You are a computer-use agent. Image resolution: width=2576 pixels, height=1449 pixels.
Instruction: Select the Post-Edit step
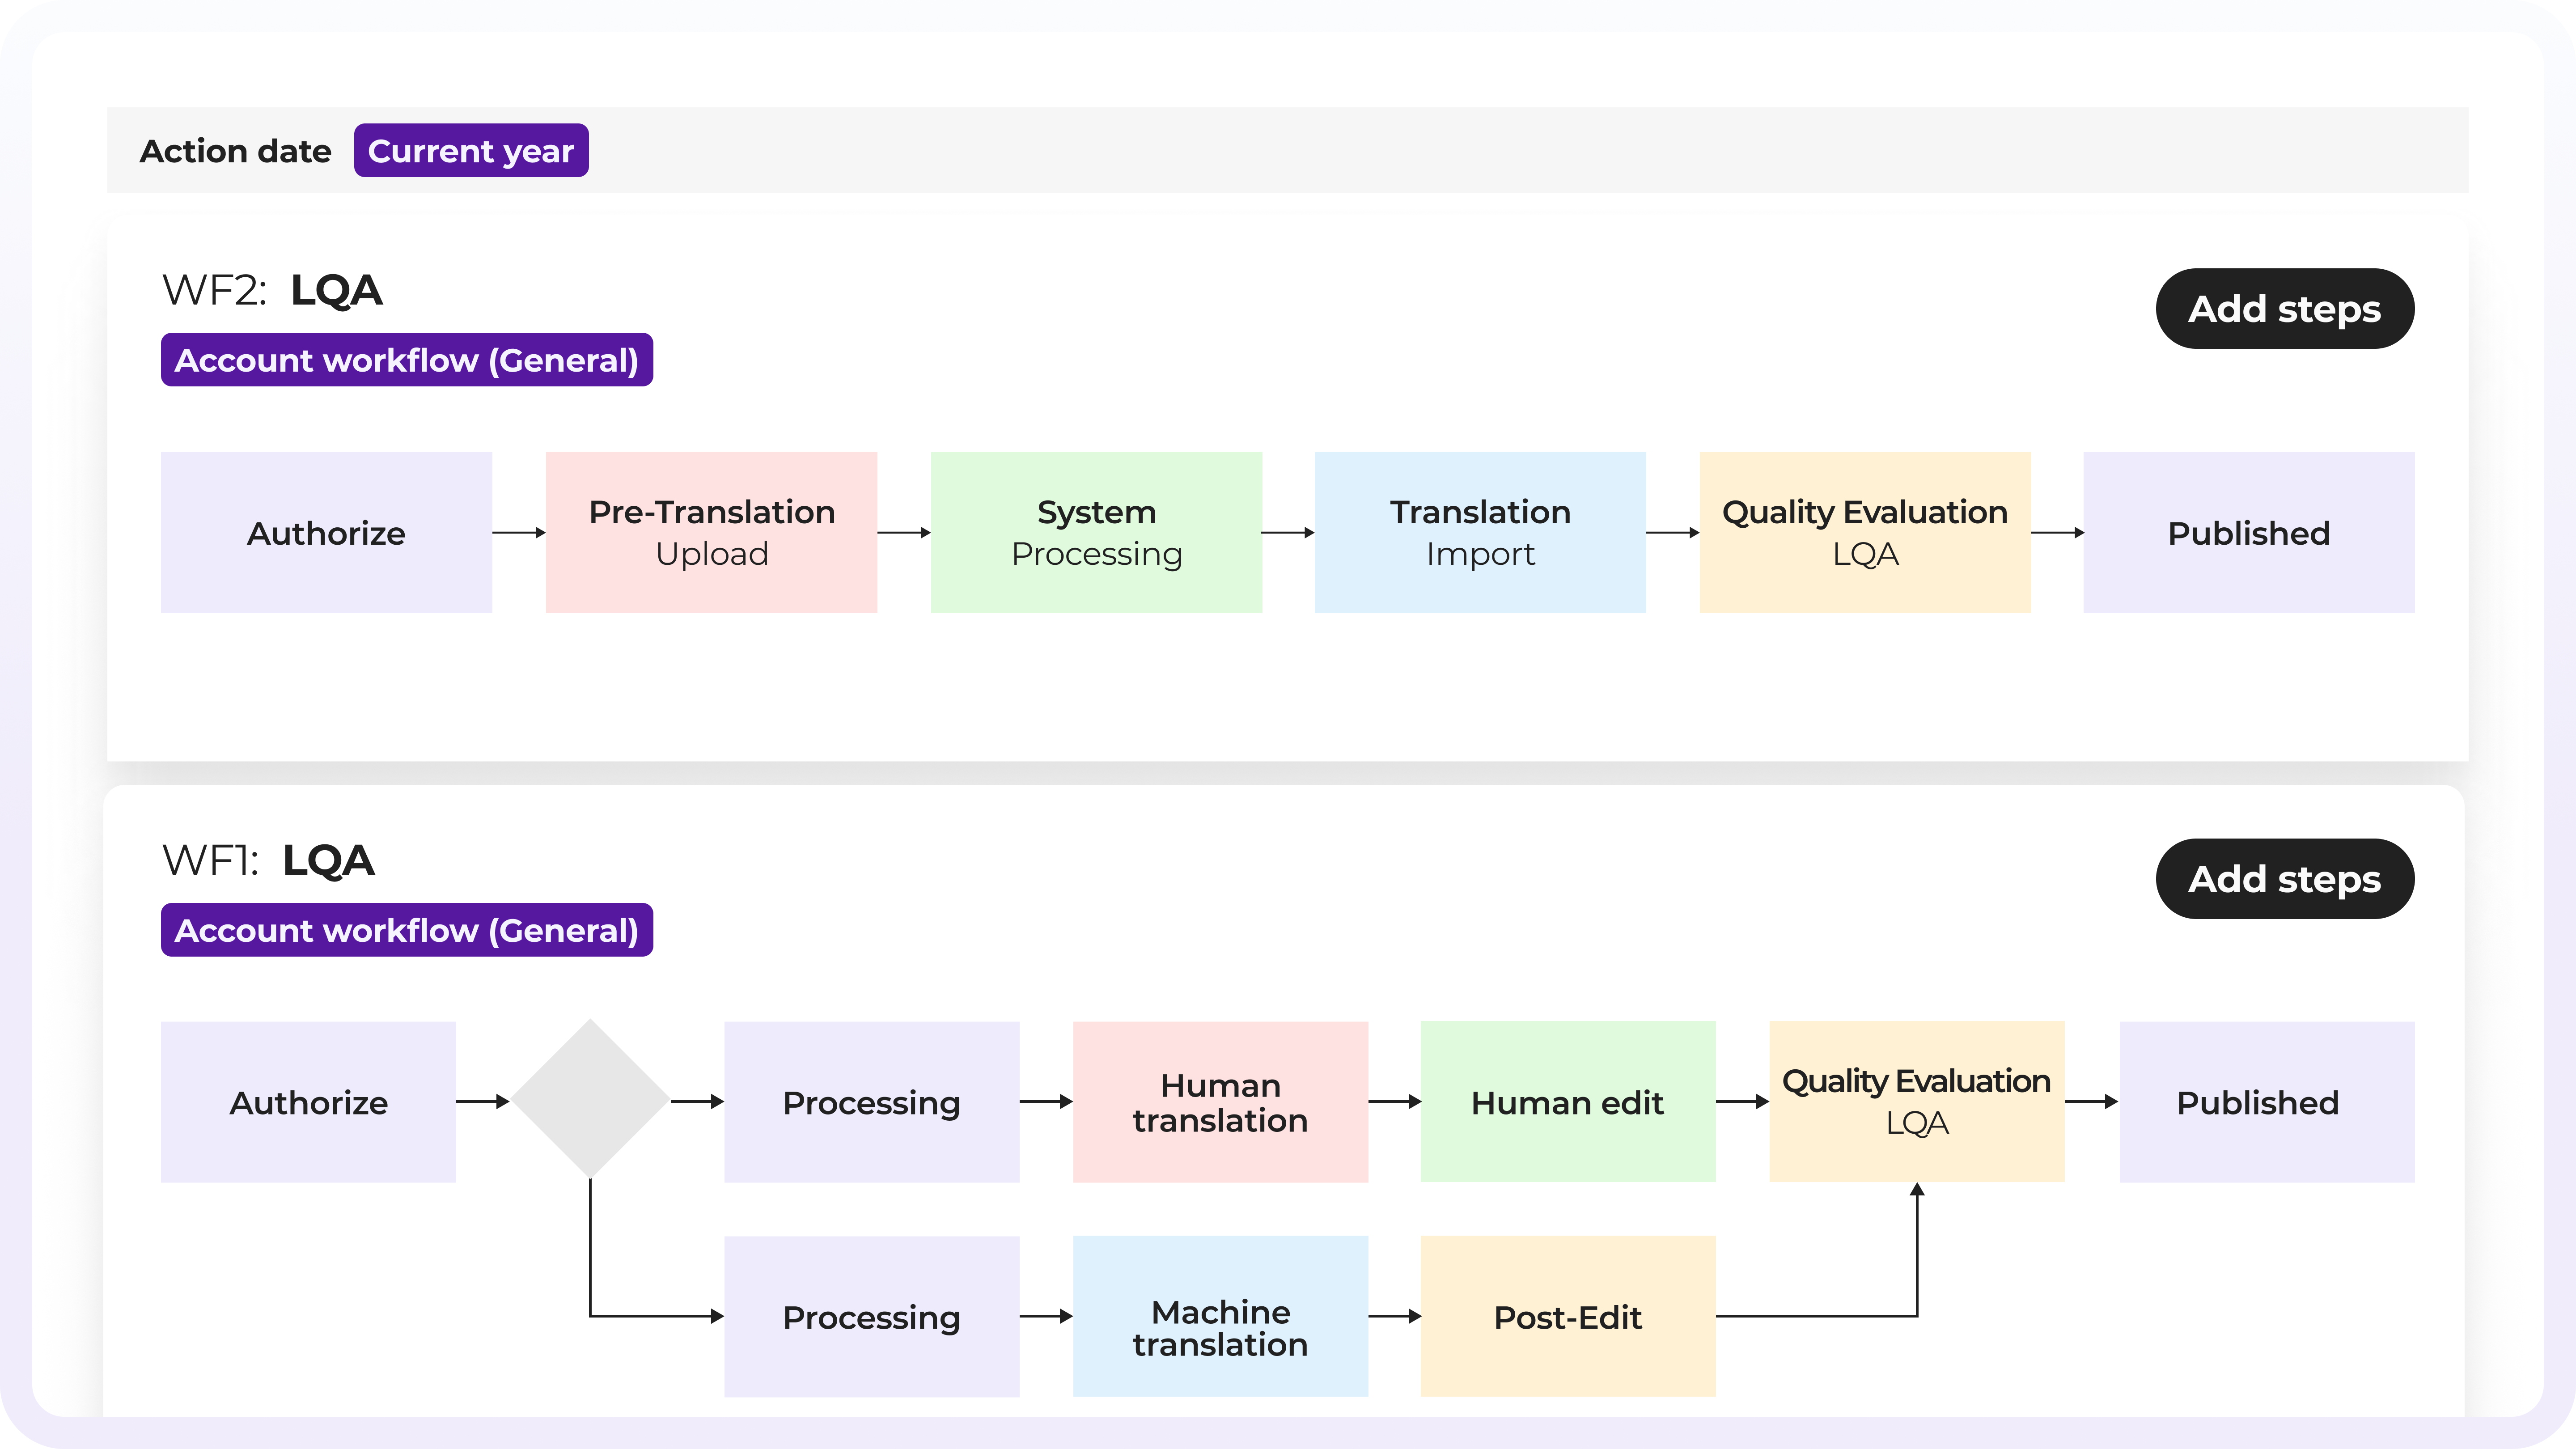(1568, 1316)
